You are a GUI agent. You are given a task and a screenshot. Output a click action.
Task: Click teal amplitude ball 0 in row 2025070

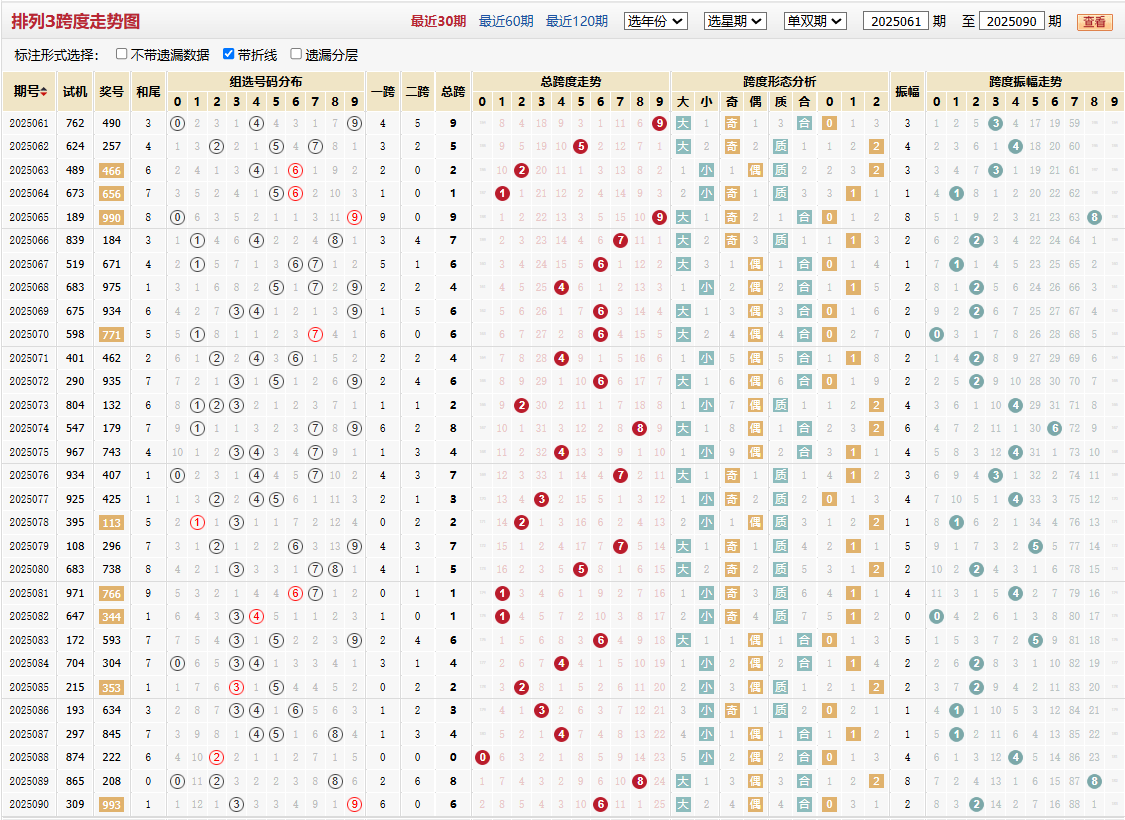pyautogui.click(x=936, y=334)
